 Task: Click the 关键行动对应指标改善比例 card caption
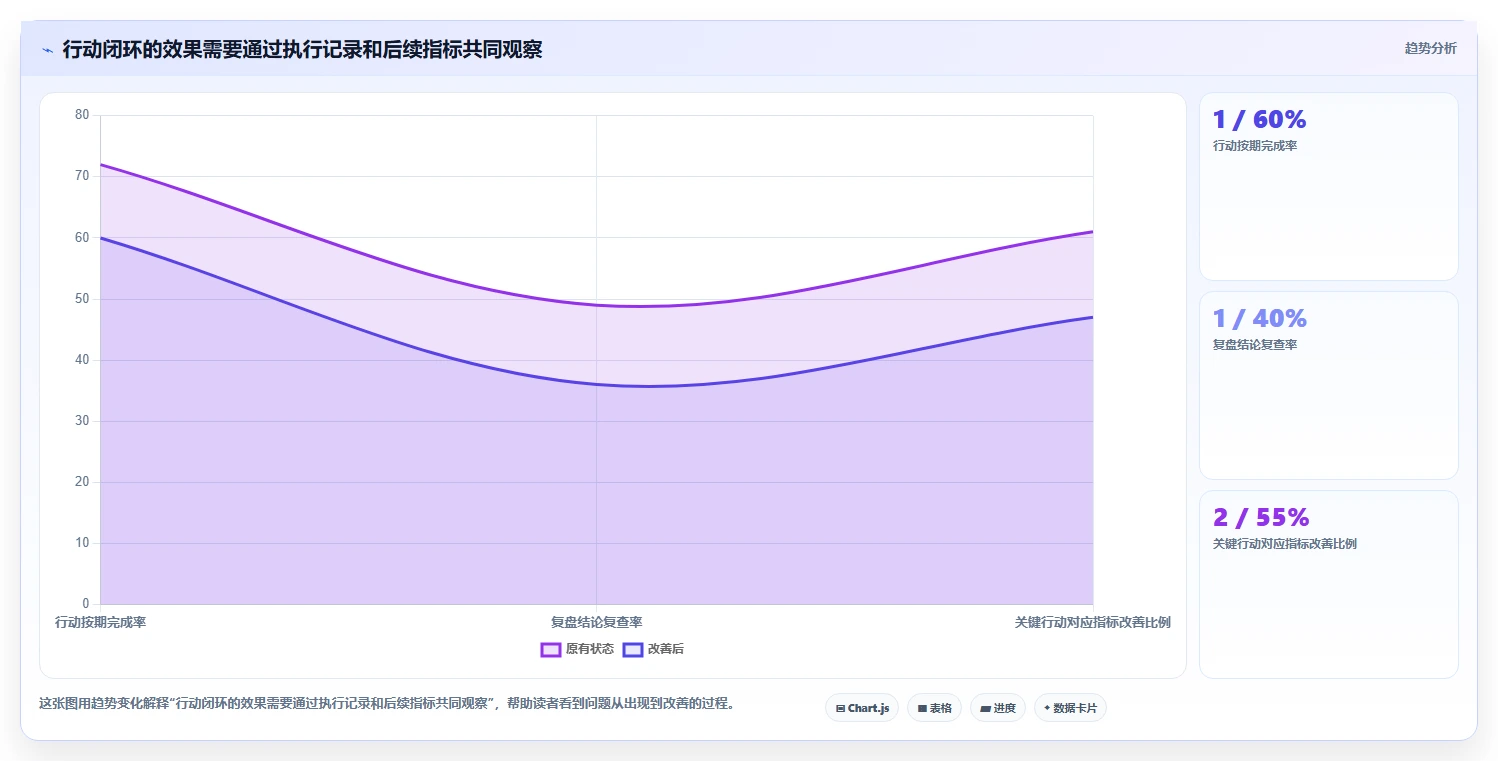[x=1284, y=544]
